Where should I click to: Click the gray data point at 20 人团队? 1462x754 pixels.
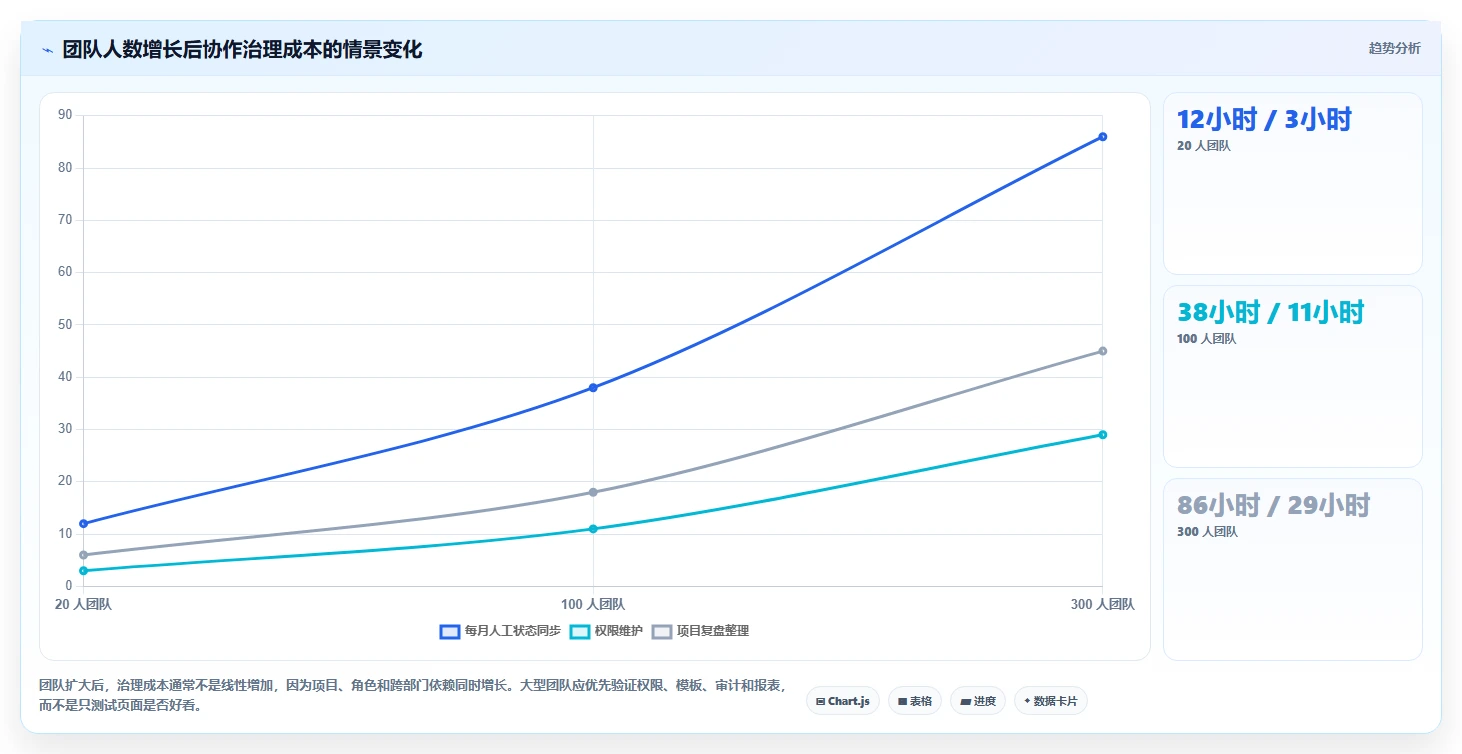[x=83, y=555]
